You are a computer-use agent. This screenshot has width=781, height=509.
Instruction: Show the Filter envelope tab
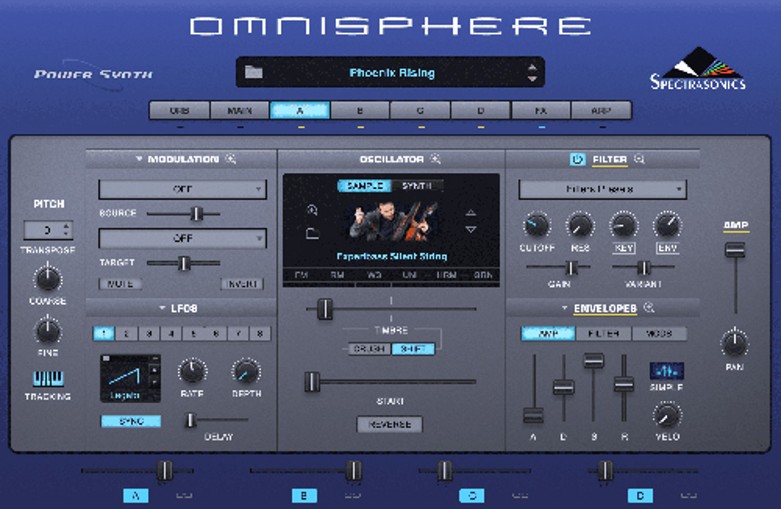point(603,333)
